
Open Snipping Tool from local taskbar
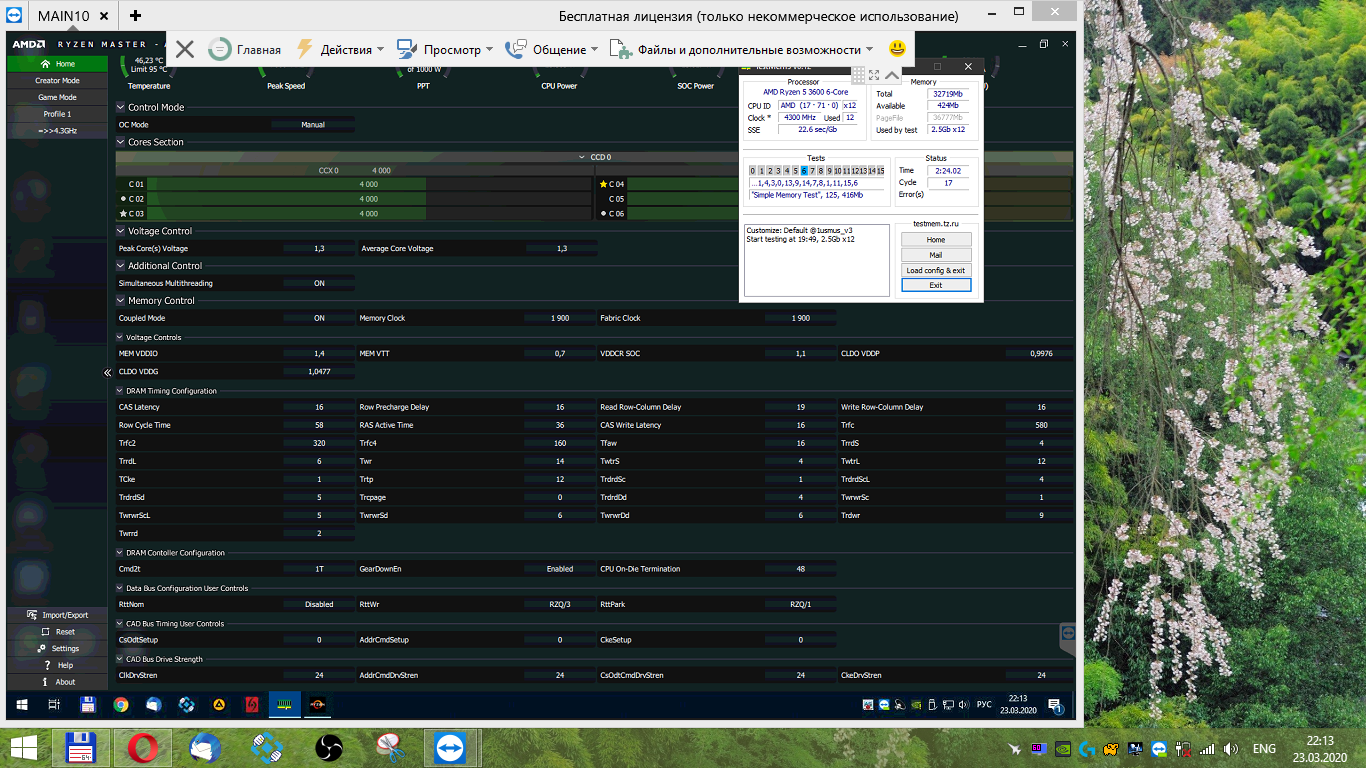[x=389, y=748]
